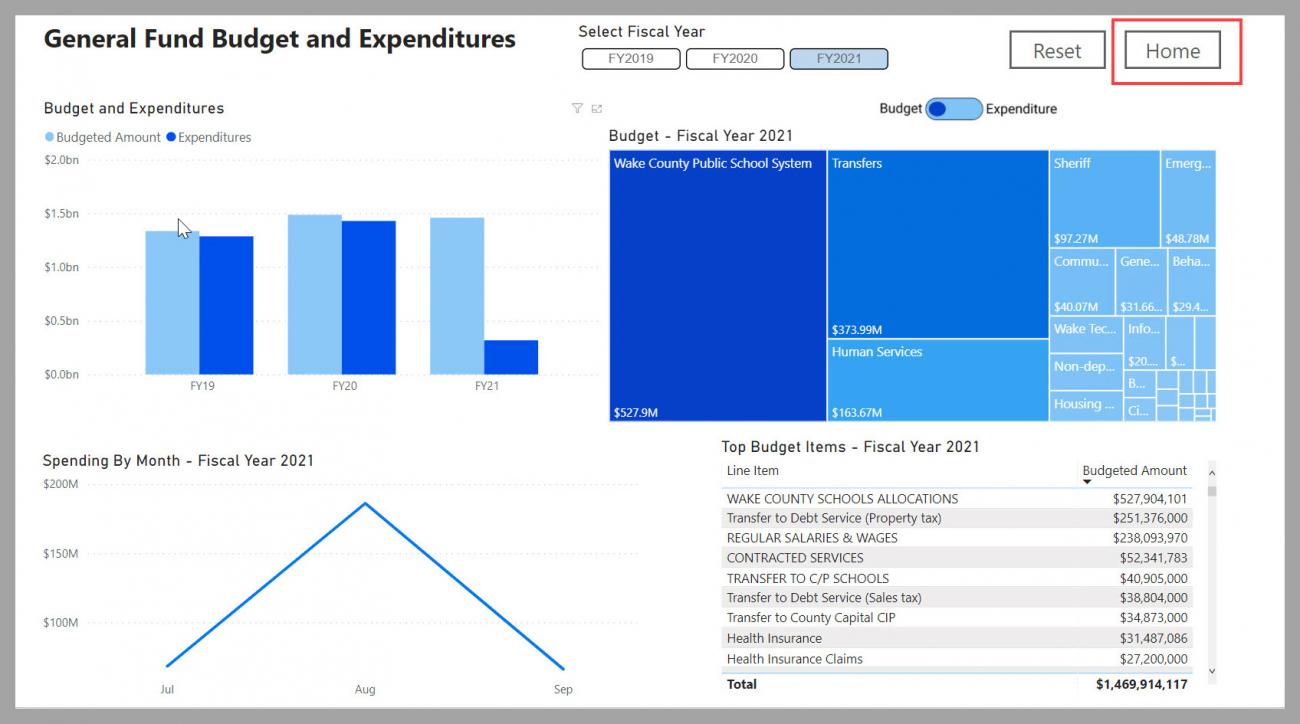The width and height of the screenshot is (1300, 724).
Task: Click scroll up arrow in budget table
Action: click(x=1212, y=470)
